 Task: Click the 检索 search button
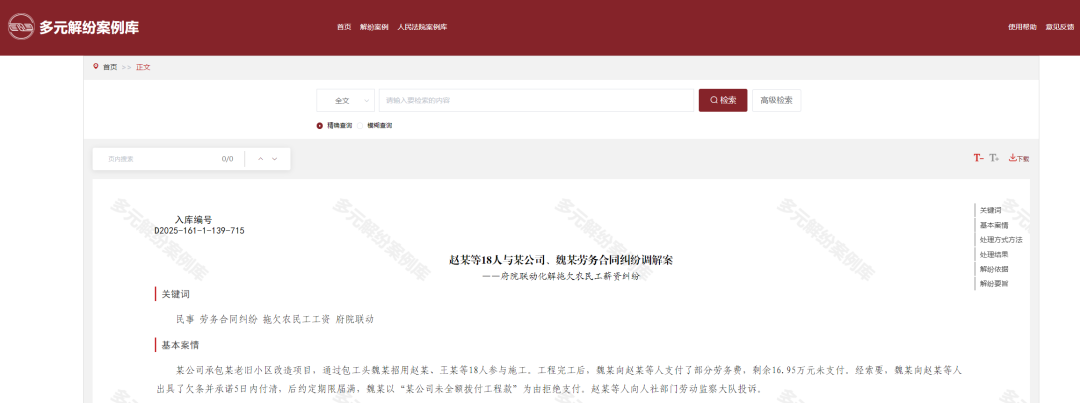click(723, 100)
